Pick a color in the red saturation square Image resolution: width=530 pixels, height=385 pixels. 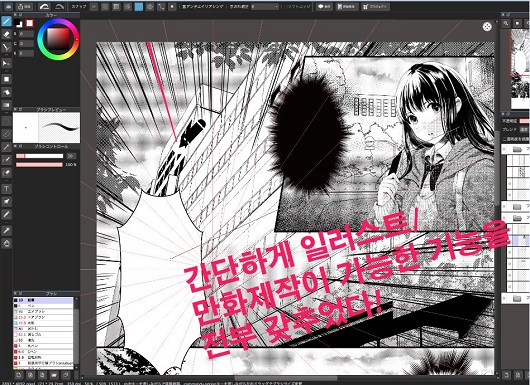(58, 39)
